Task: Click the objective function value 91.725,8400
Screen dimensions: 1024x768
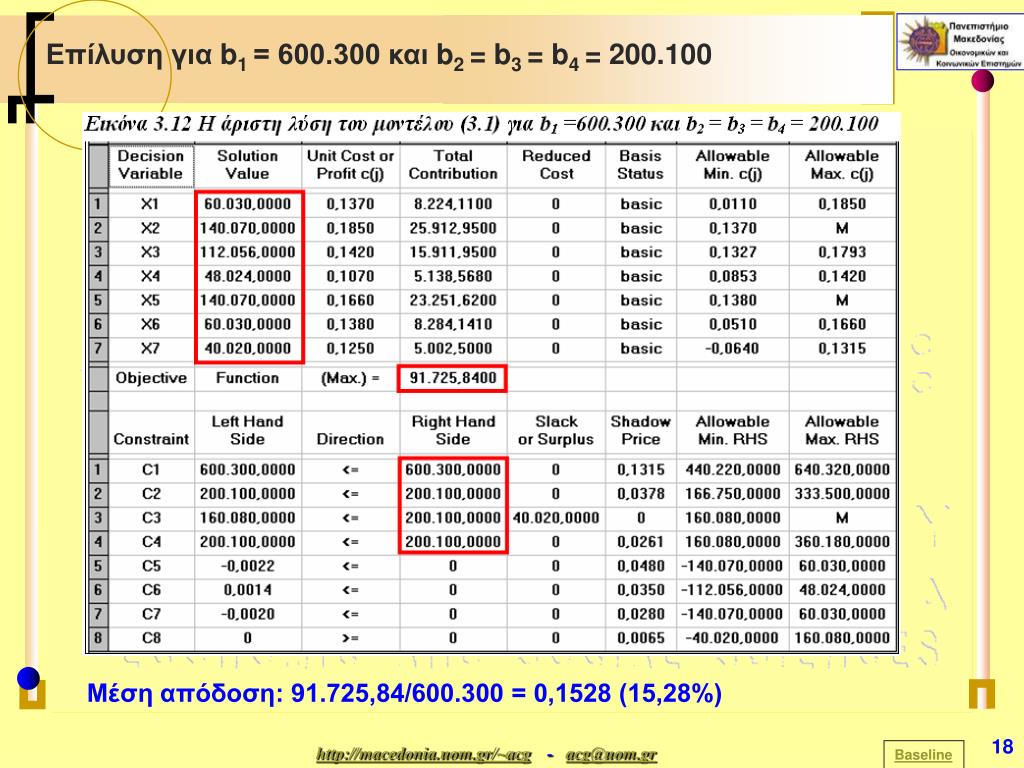Action: coord(453,377)
